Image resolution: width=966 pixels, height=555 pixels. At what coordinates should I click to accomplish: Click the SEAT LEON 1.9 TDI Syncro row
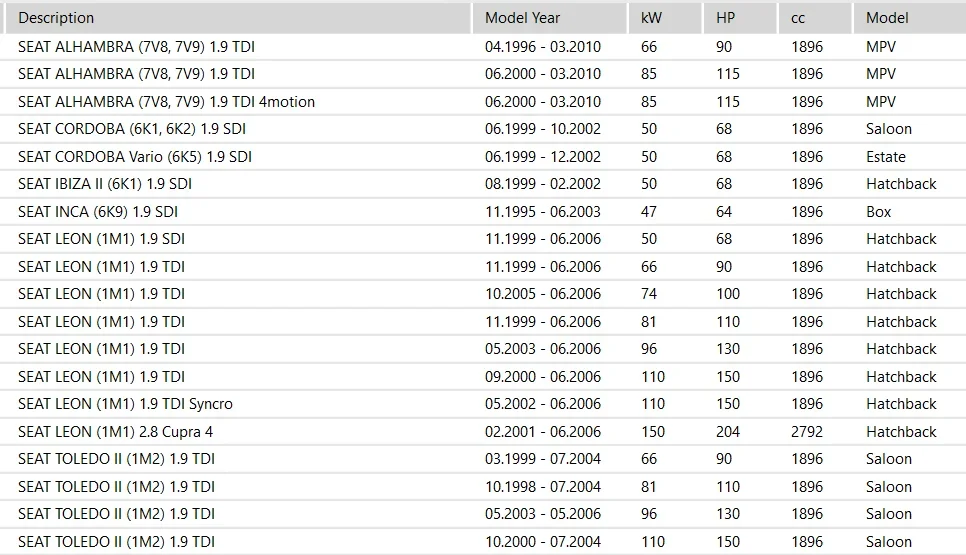point(125,404)
